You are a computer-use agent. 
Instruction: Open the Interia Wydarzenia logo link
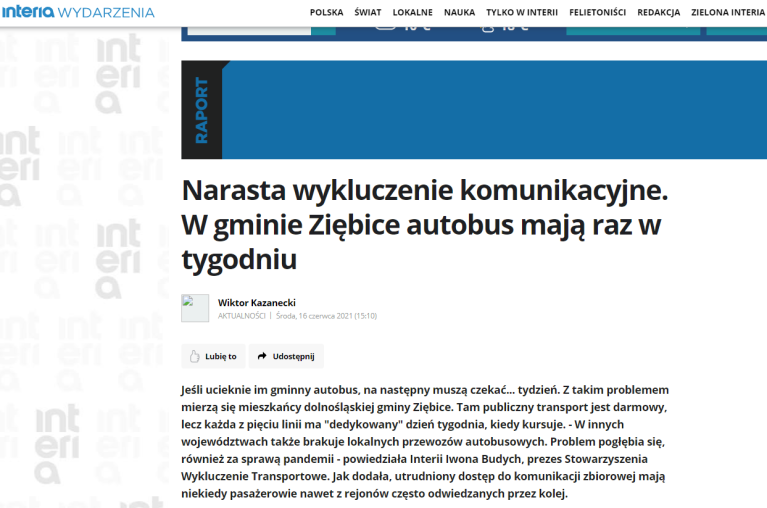click(78, 12)
